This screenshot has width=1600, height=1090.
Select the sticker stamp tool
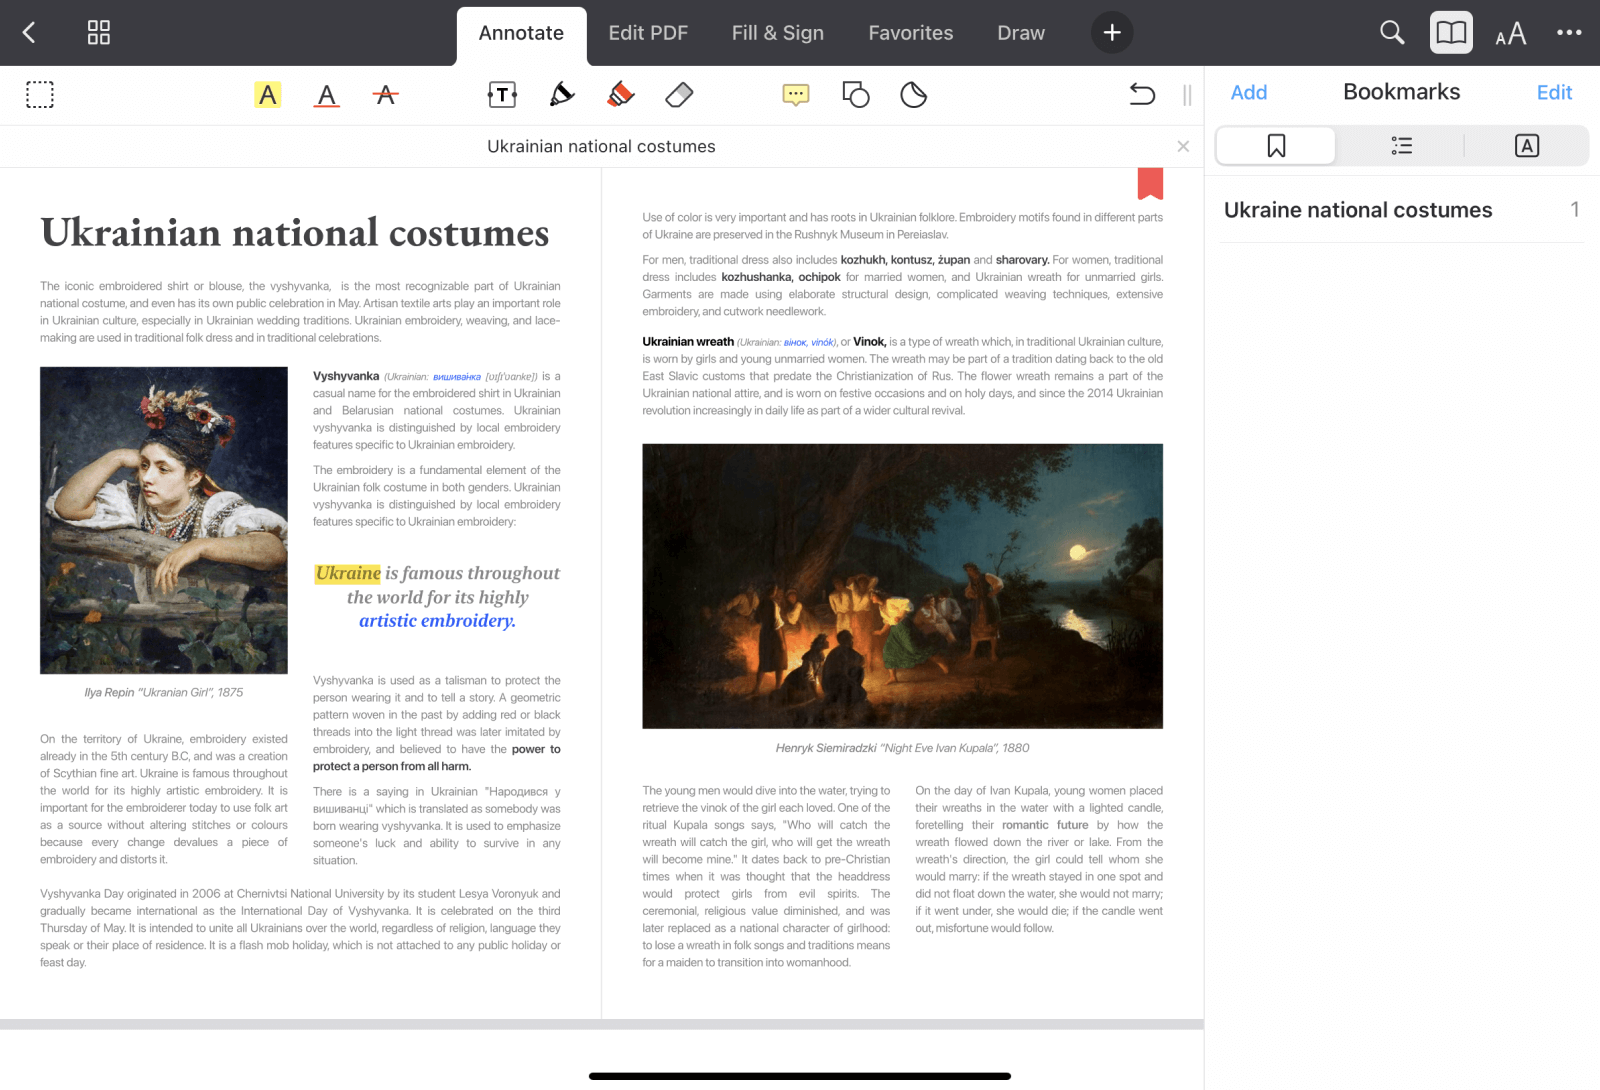click(x=914, y=95)
